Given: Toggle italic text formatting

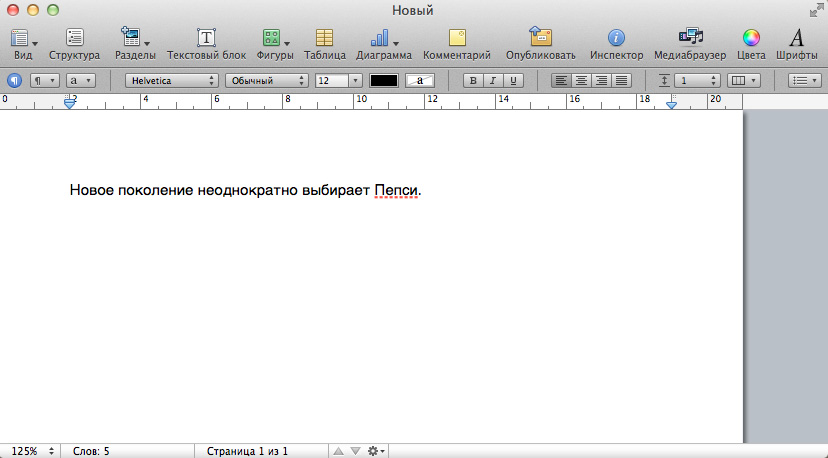Looking at the screenshot, I should coord(493,80).
